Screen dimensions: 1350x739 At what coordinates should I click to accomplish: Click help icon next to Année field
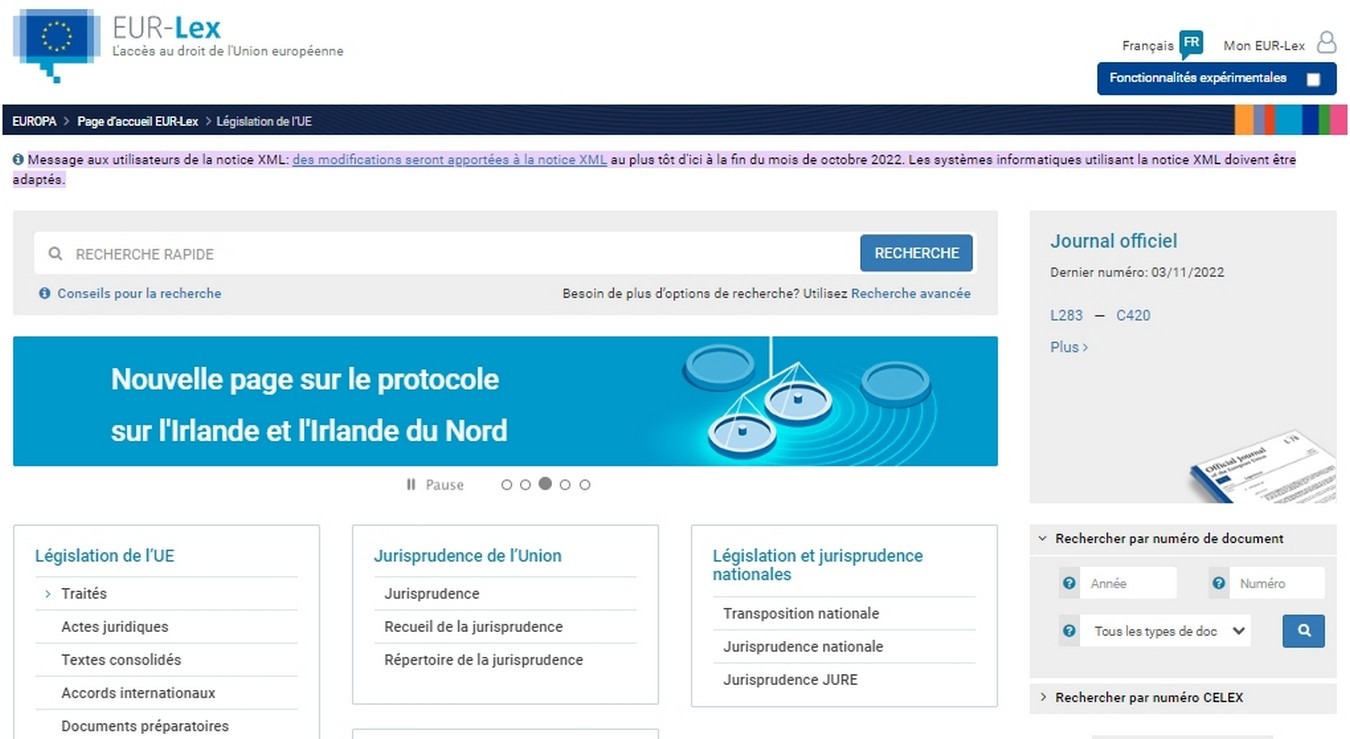tap(1069, 583)
